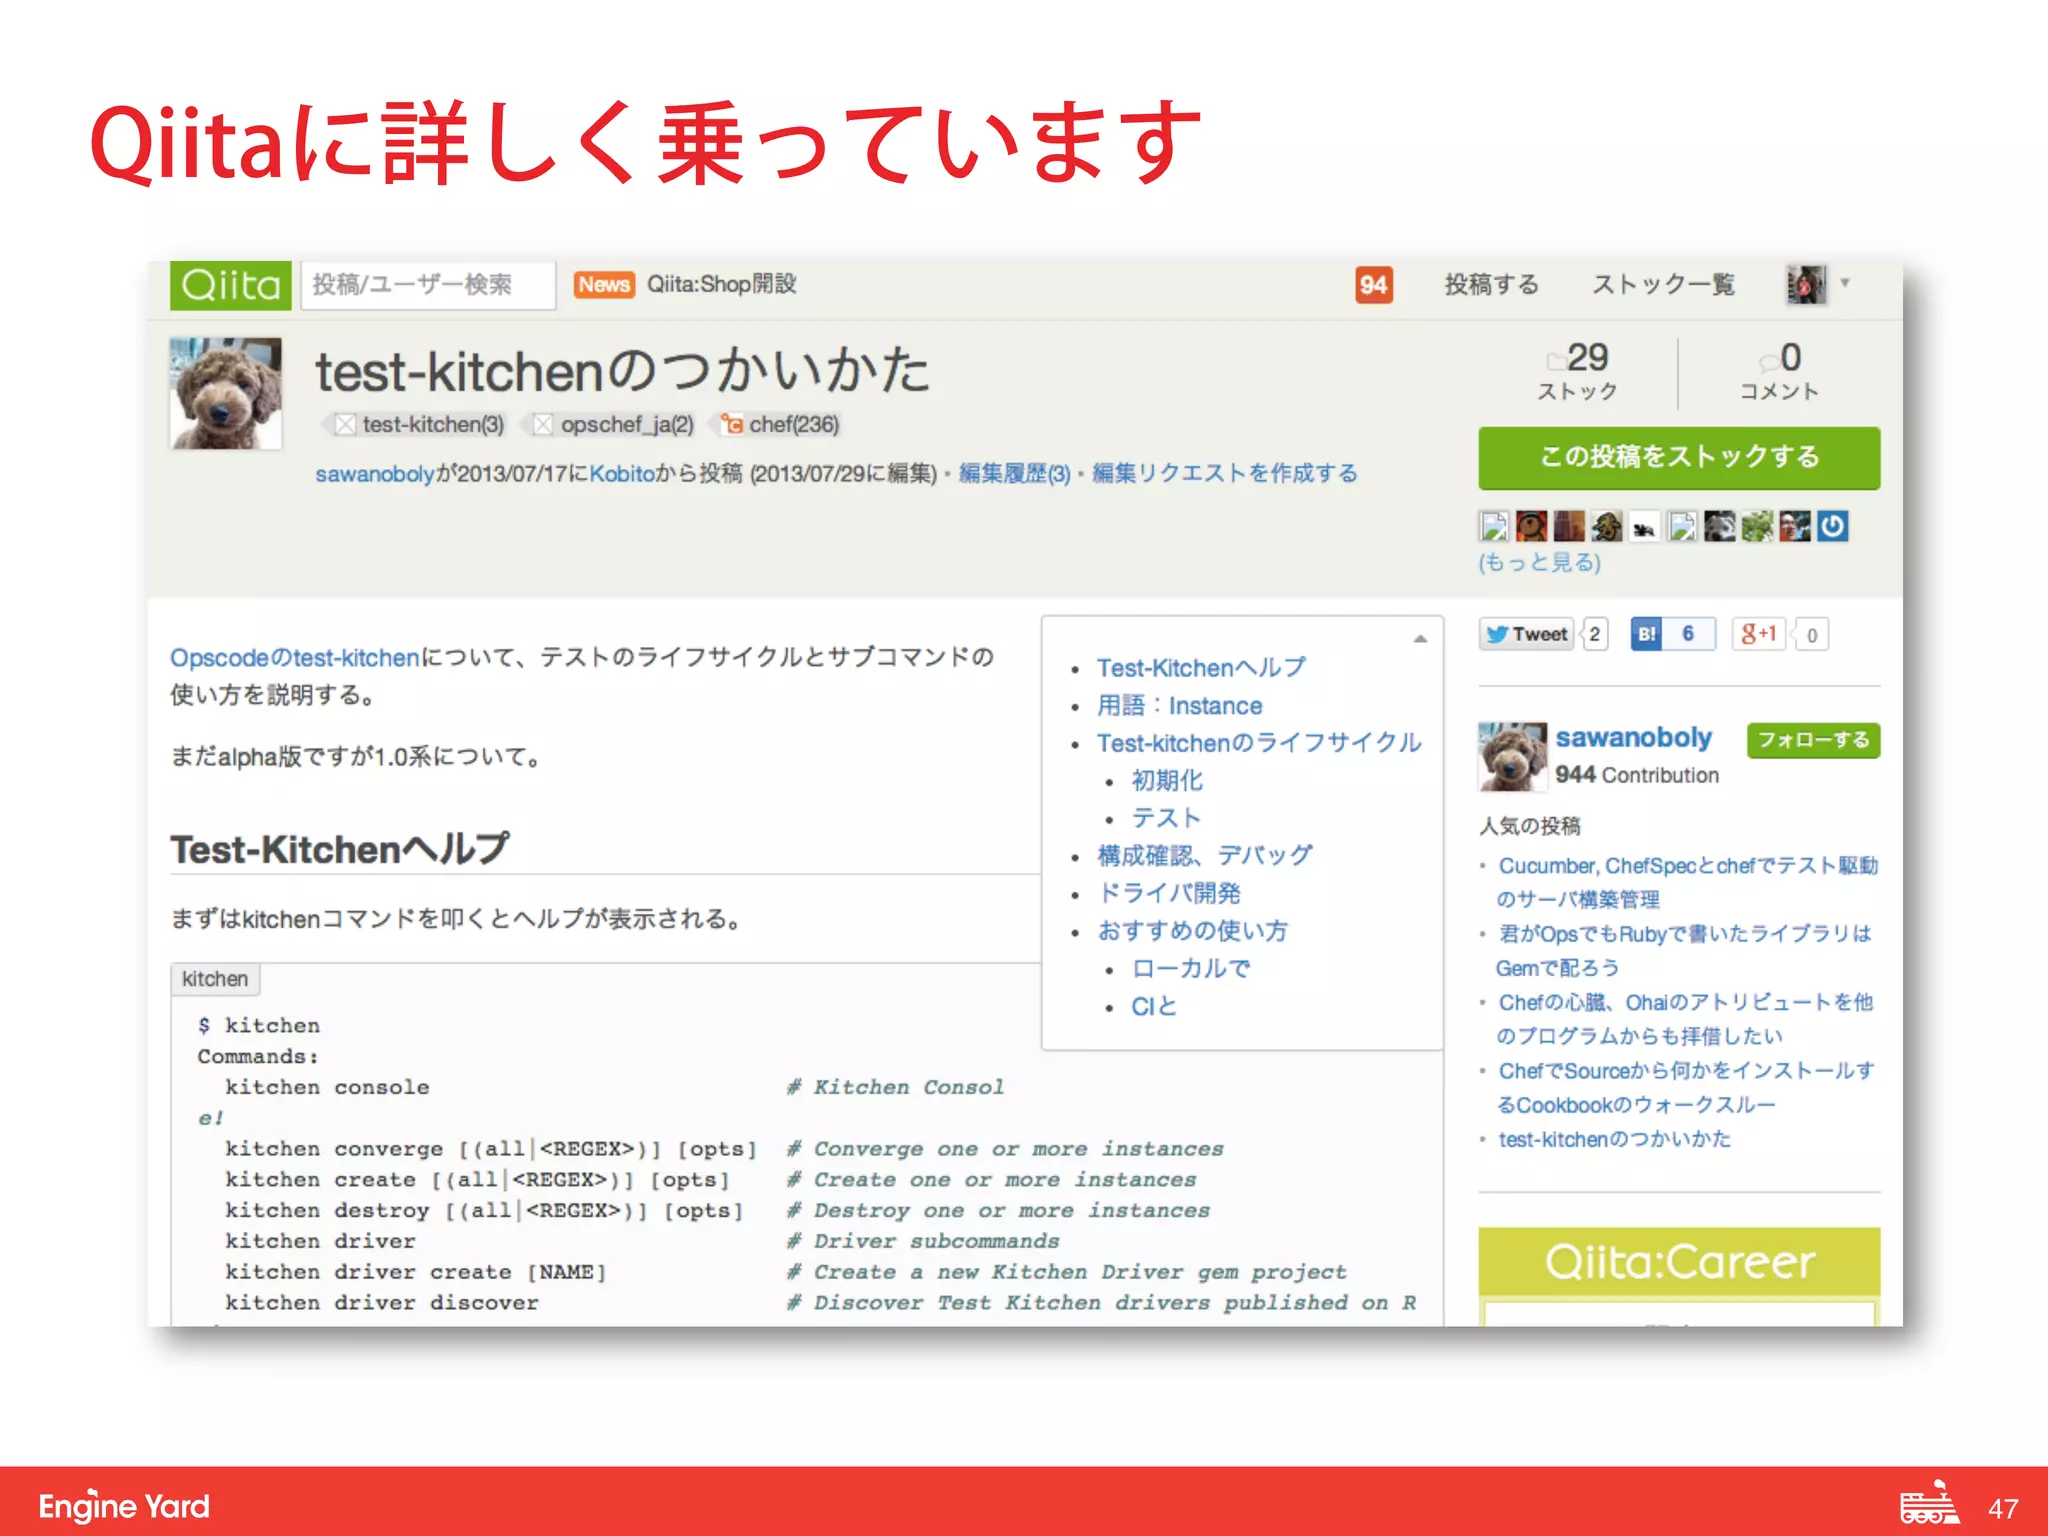
Task: Click the green フォローする button
Action: coord(1813,740)
